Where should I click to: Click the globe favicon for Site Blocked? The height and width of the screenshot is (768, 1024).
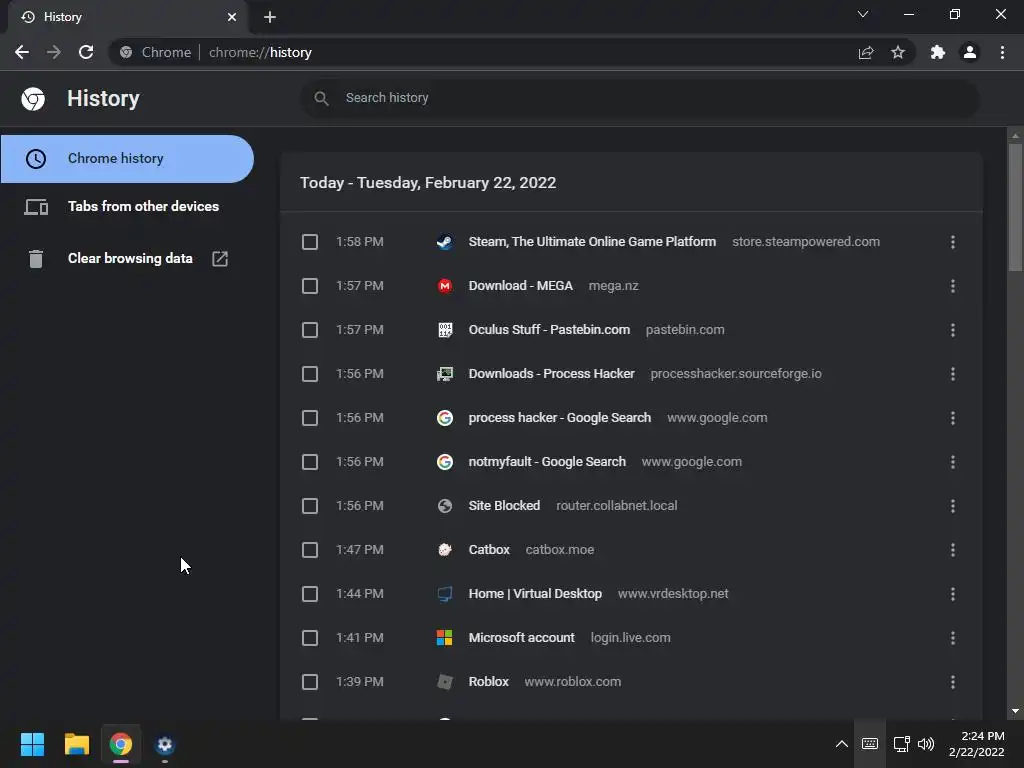(445, 506)
